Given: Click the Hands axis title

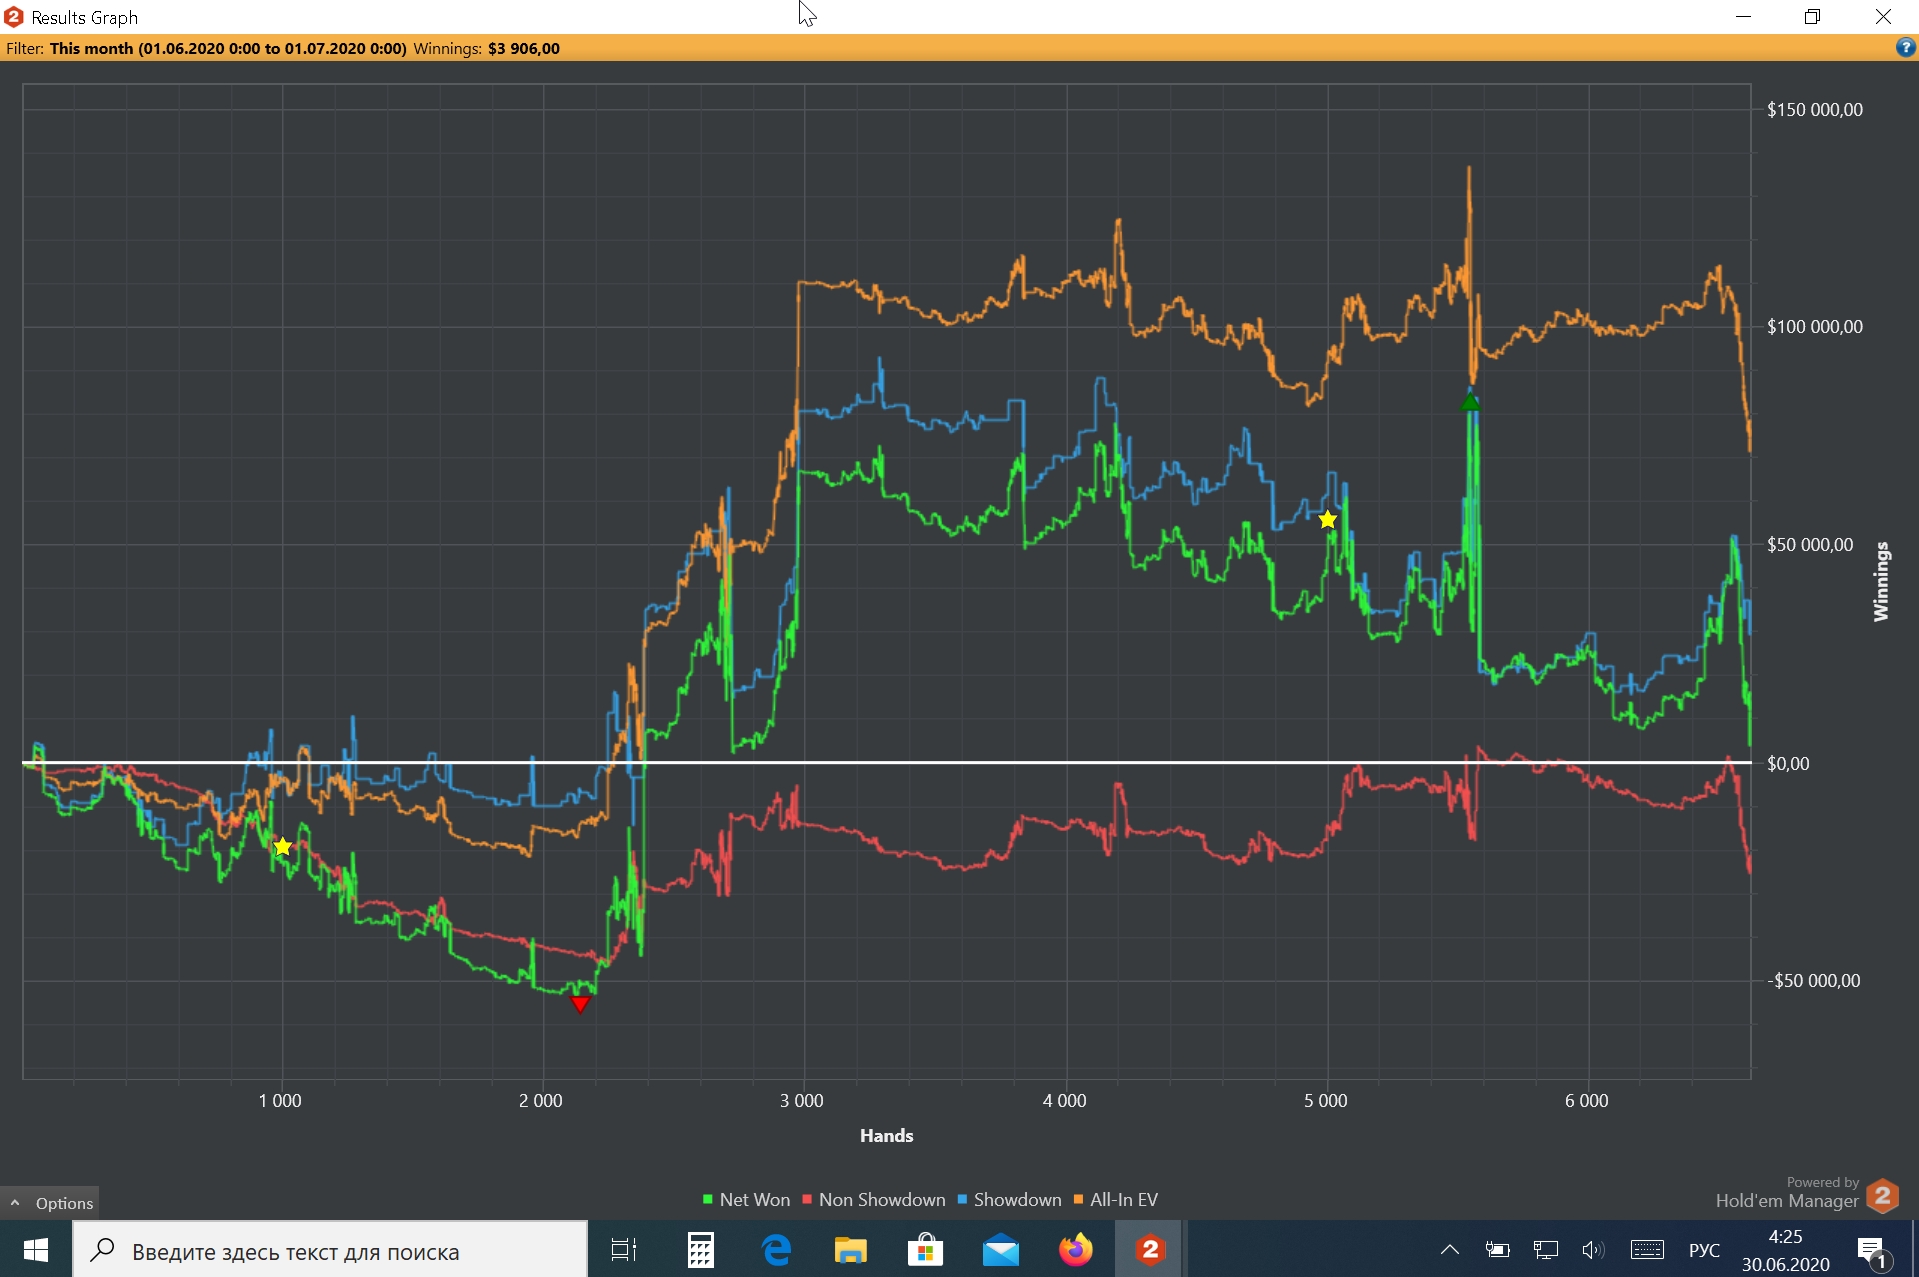Looking at the screenshot, I should (x=886, y=1136).
